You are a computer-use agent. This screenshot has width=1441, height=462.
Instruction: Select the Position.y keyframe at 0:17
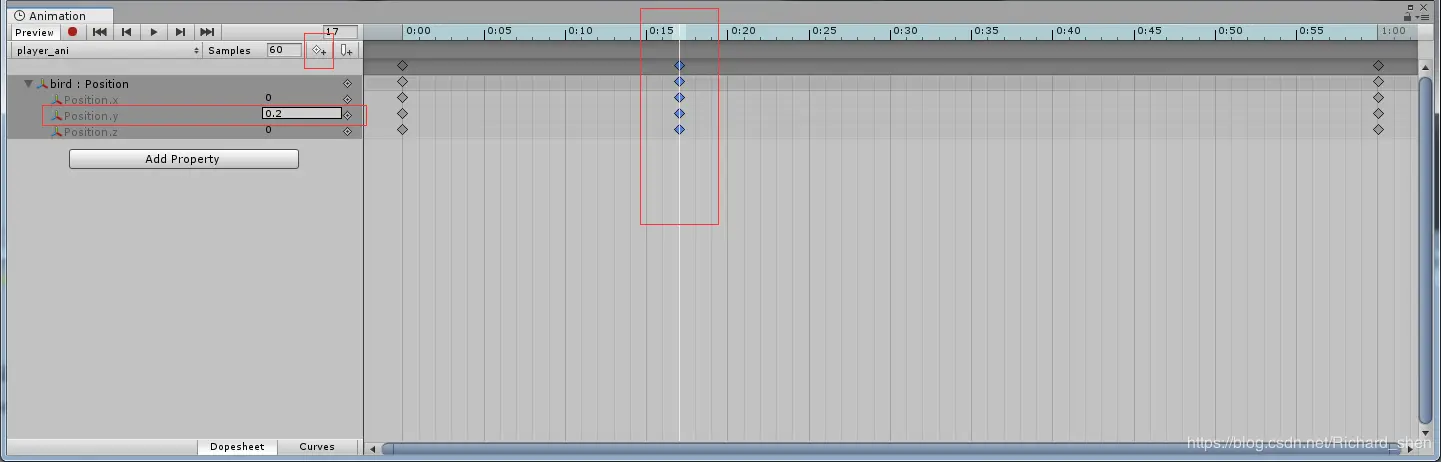pos(679,114)
